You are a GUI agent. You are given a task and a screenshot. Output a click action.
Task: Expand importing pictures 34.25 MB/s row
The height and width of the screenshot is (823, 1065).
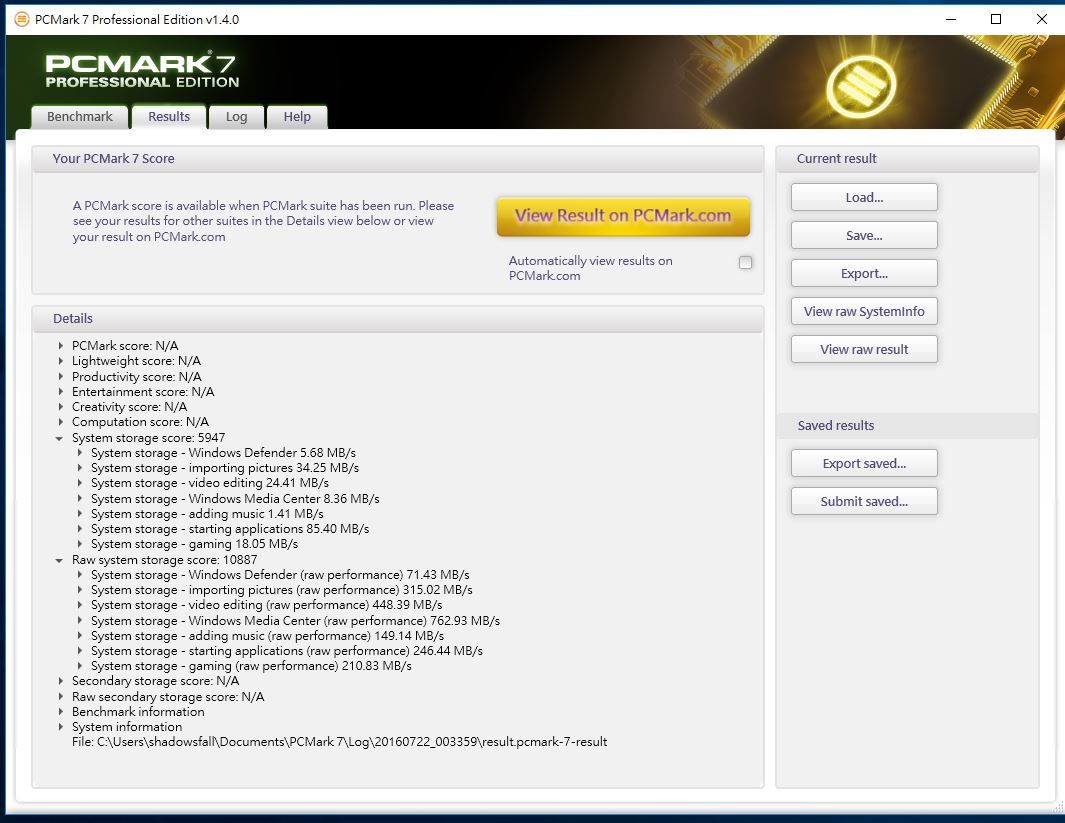tap(79, 468)
